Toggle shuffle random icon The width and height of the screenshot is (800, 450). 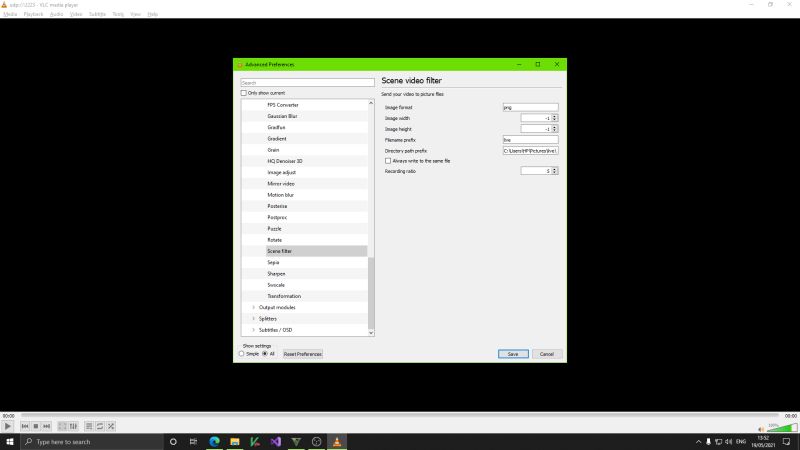coord(111,426)
